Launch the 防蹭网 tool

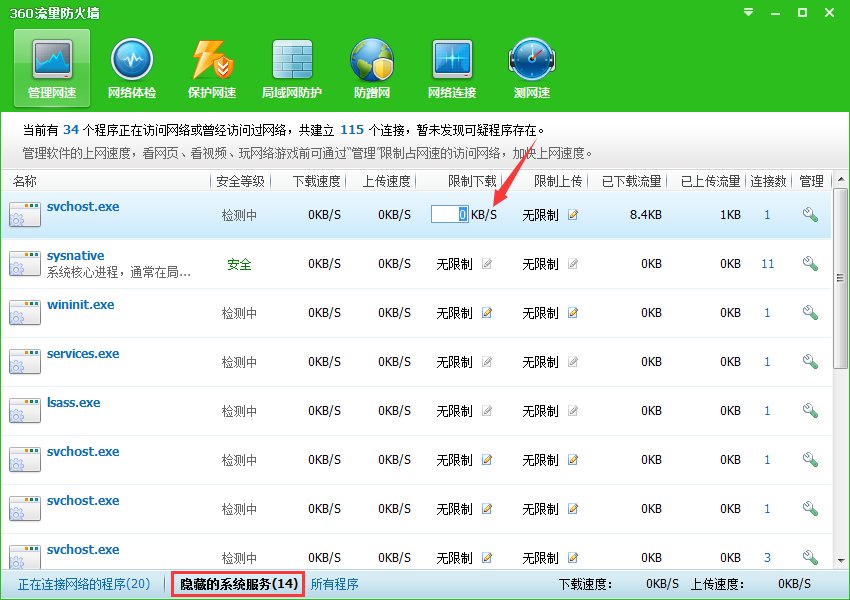[371, 67]
